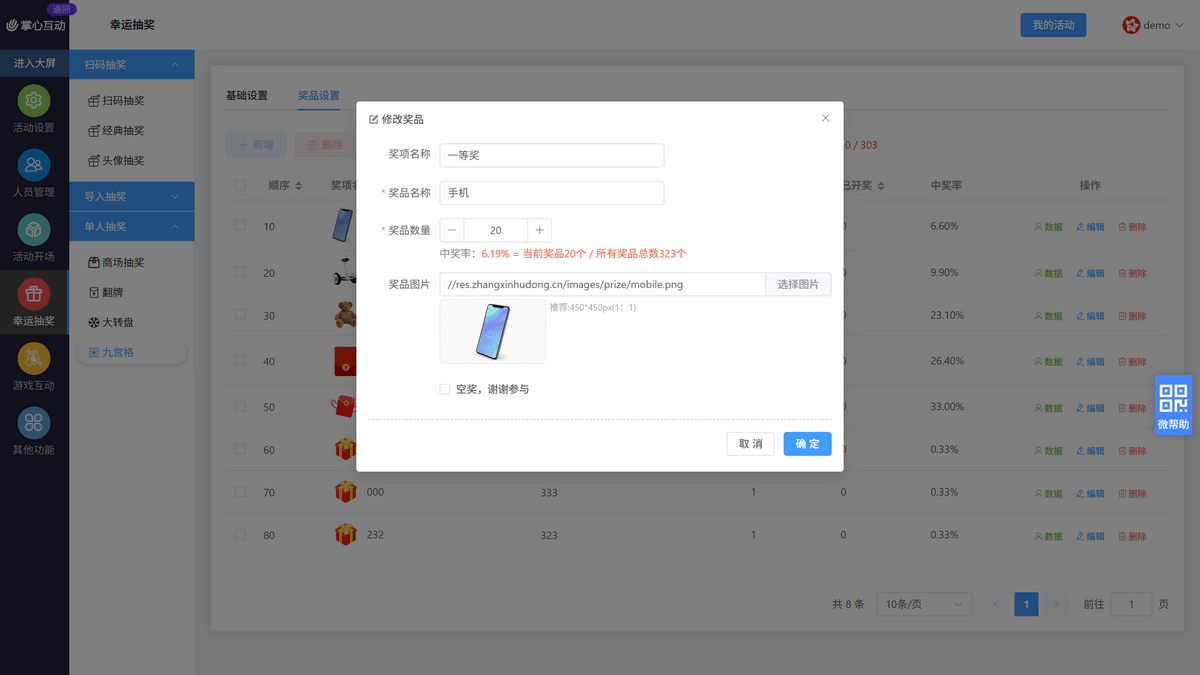Check the row 70 checkbox
The height and width of the screenshot is (675, 1200).
240,492
